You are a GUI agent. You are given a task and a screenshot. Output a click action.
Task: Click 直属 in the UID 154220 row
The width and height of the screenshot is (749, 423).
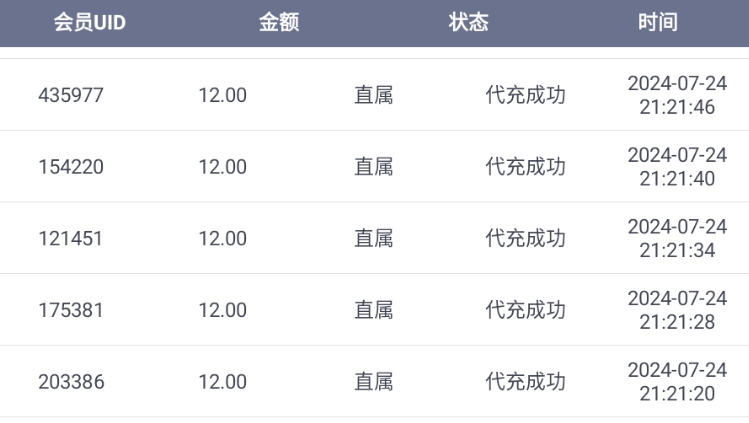tap(374, 167)
